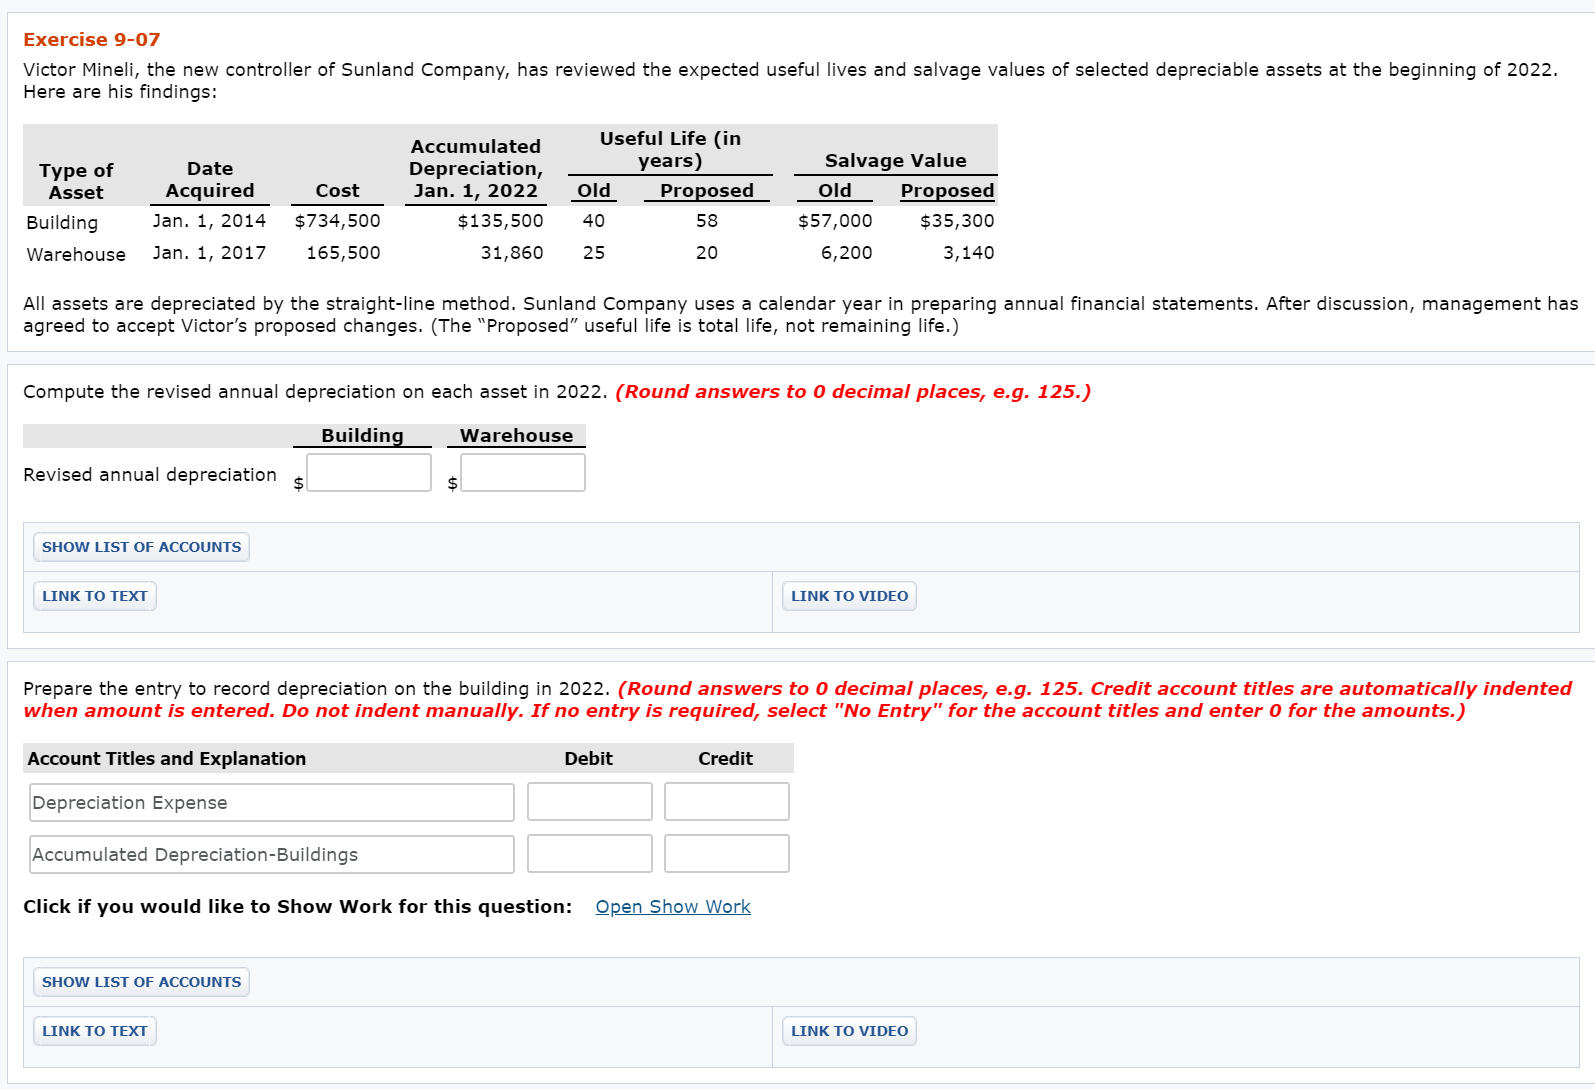
Task: Select Building old useful life 40
Action: click(x=594, y=221)
